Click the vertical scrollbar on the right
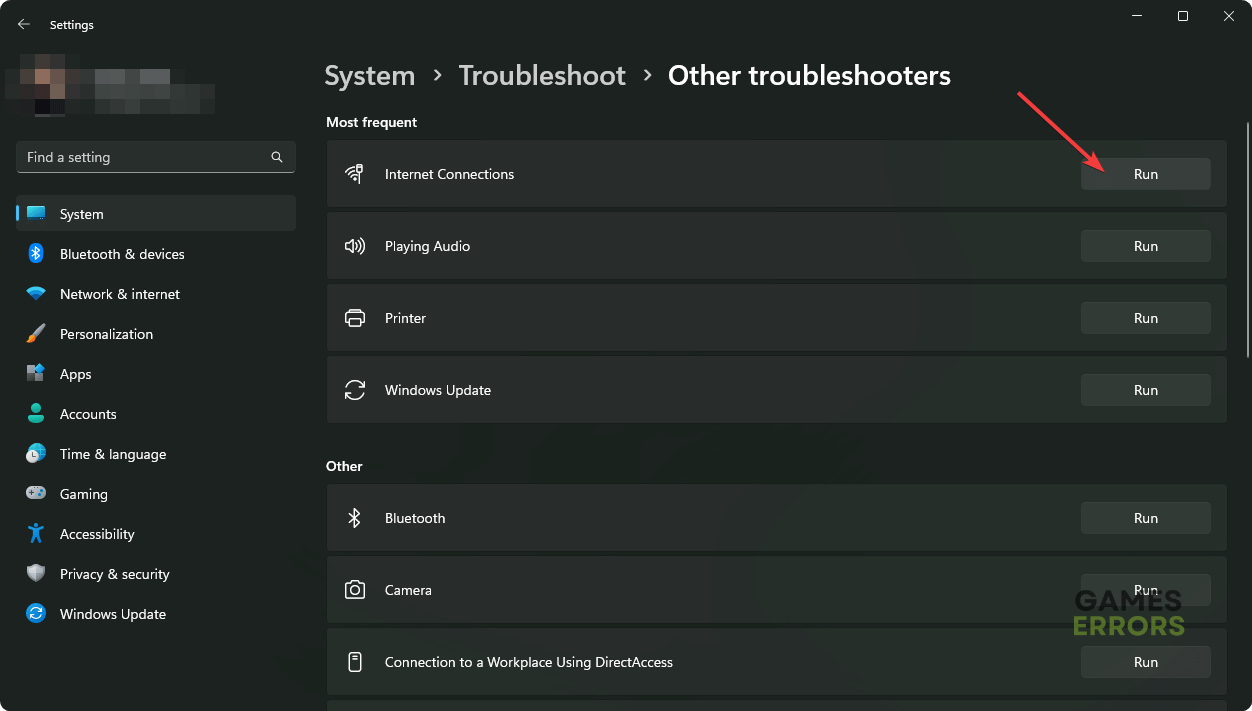 click(1247, 240)
